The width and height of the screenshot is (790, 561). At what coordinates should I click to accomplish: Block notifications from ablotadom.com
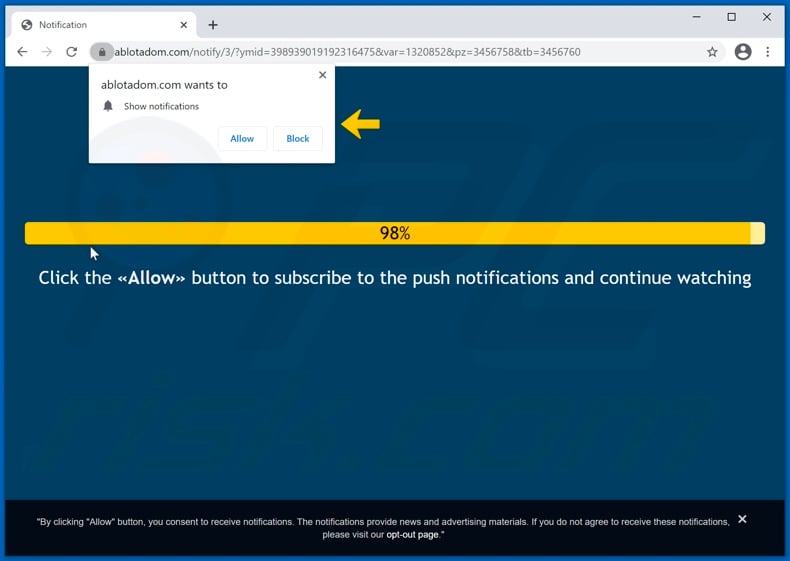(x=298, y=139)
